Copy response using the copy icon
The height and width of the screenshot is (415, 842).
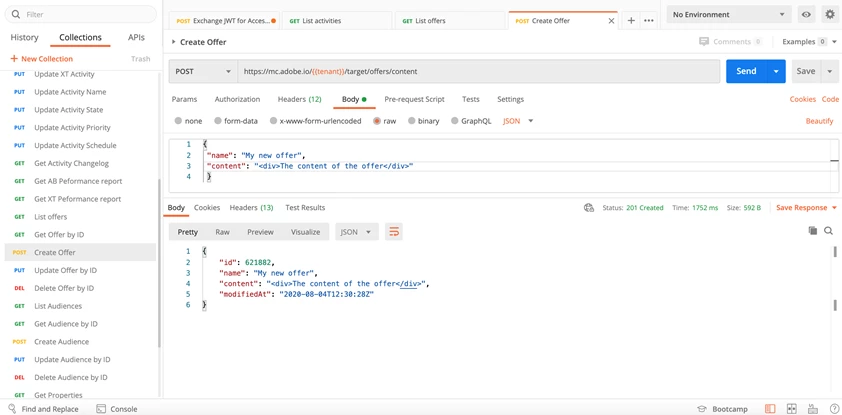coord(812,231)
